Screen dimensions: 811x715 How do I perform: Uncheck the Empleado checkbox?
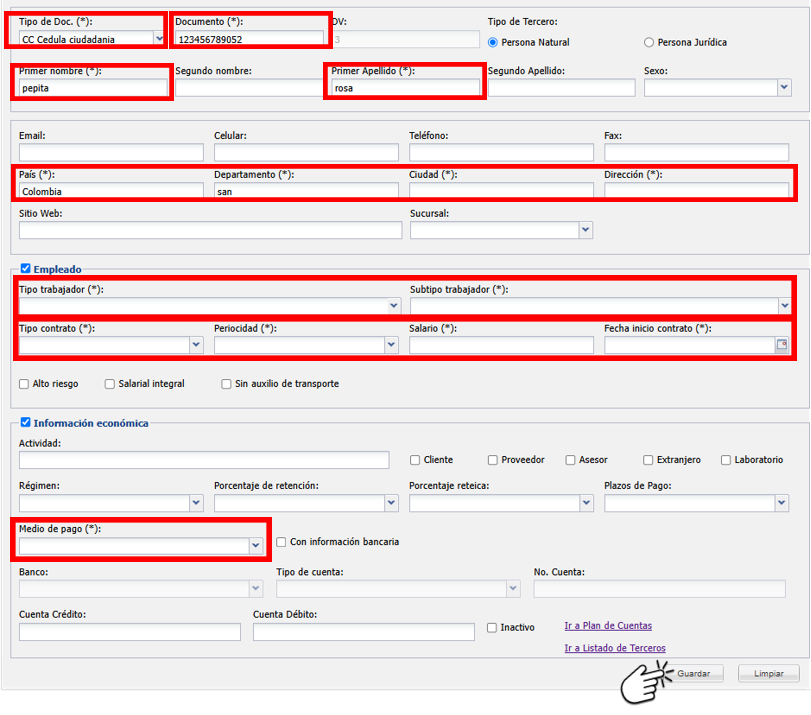pyautogui.click(x=25, y=269)
